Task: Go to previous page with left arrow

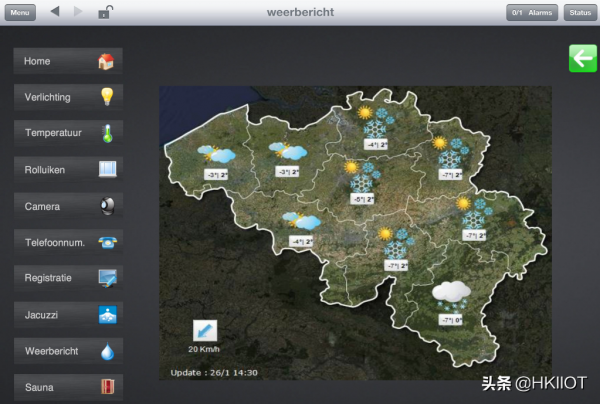Action: (x=55, y=12)
